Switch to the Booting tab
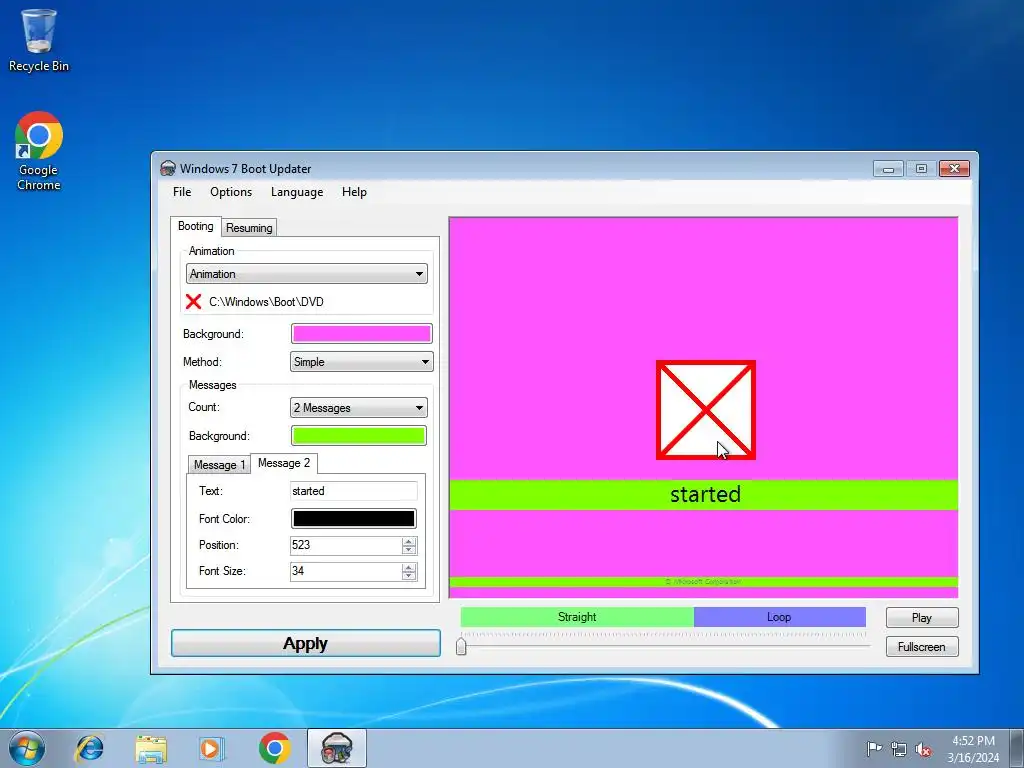Viewport: 1024px width, 768px height. [x=196, y=226]
